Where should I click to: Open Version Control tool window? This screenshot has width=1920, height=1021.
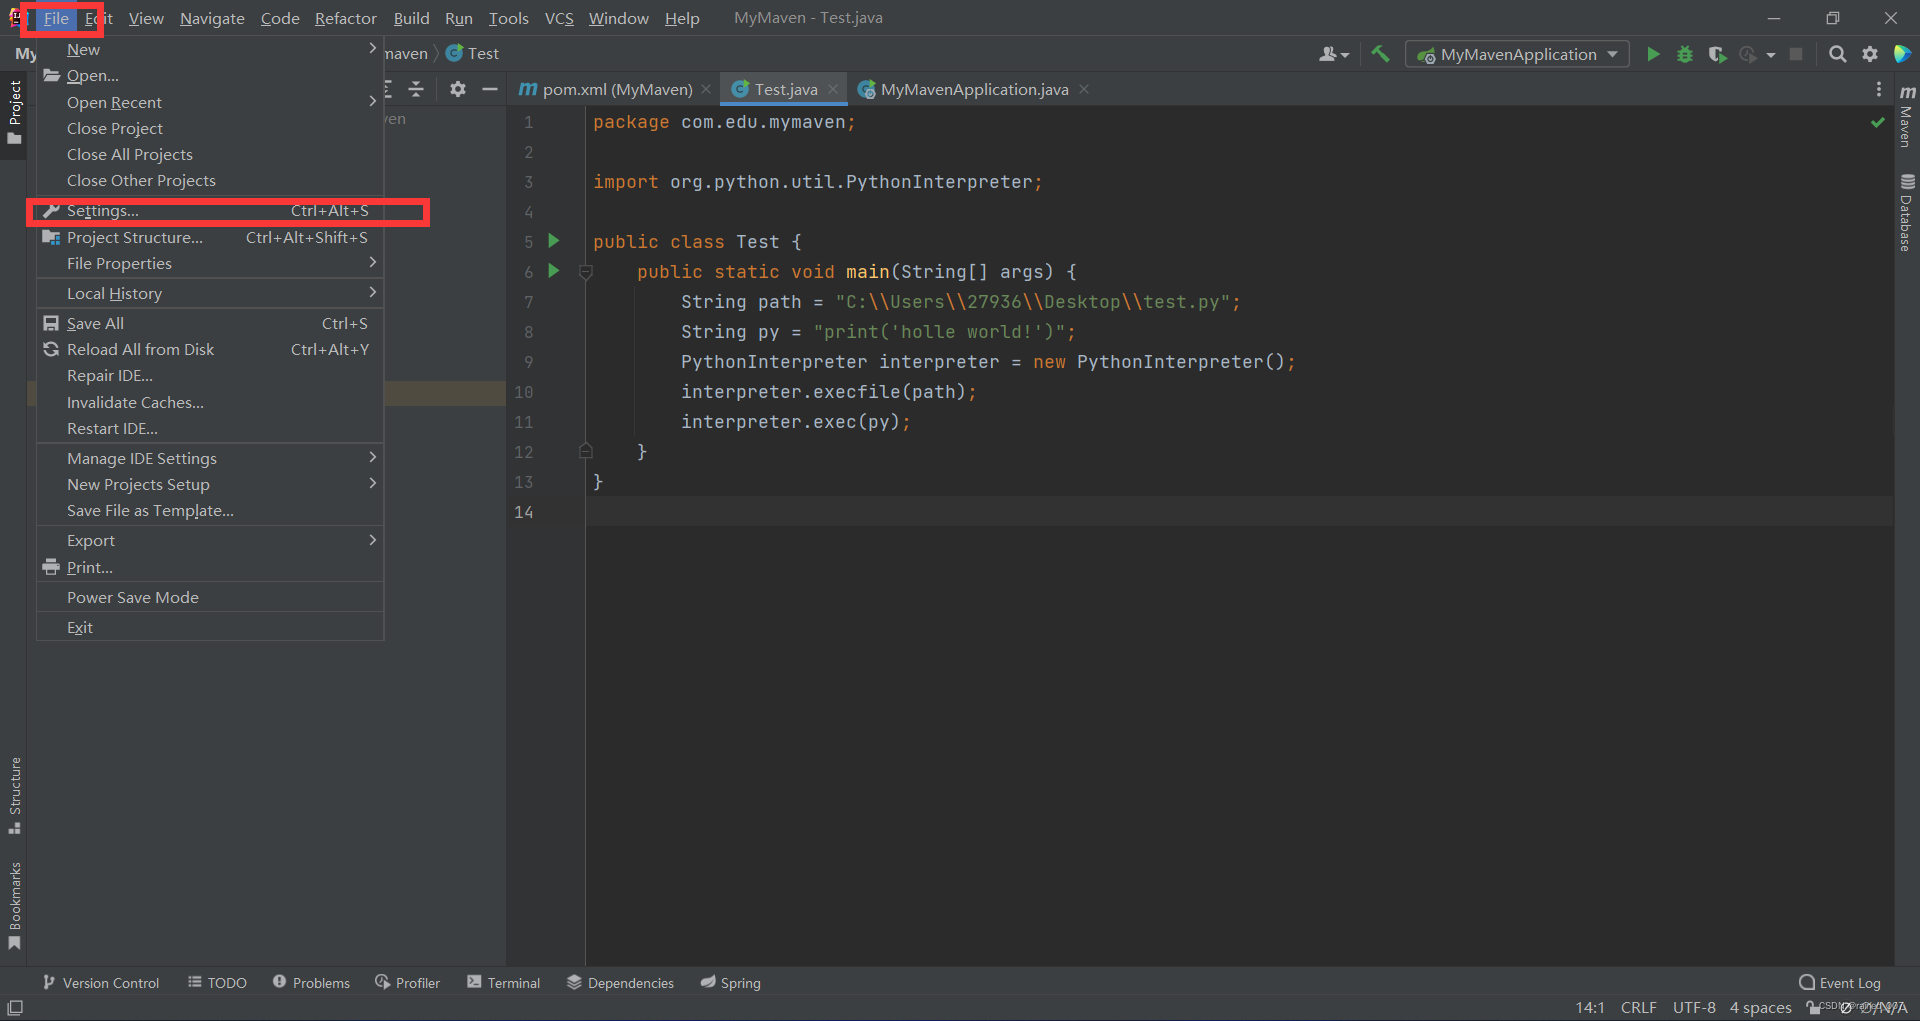pyautogui.click(x=101, y=983)
